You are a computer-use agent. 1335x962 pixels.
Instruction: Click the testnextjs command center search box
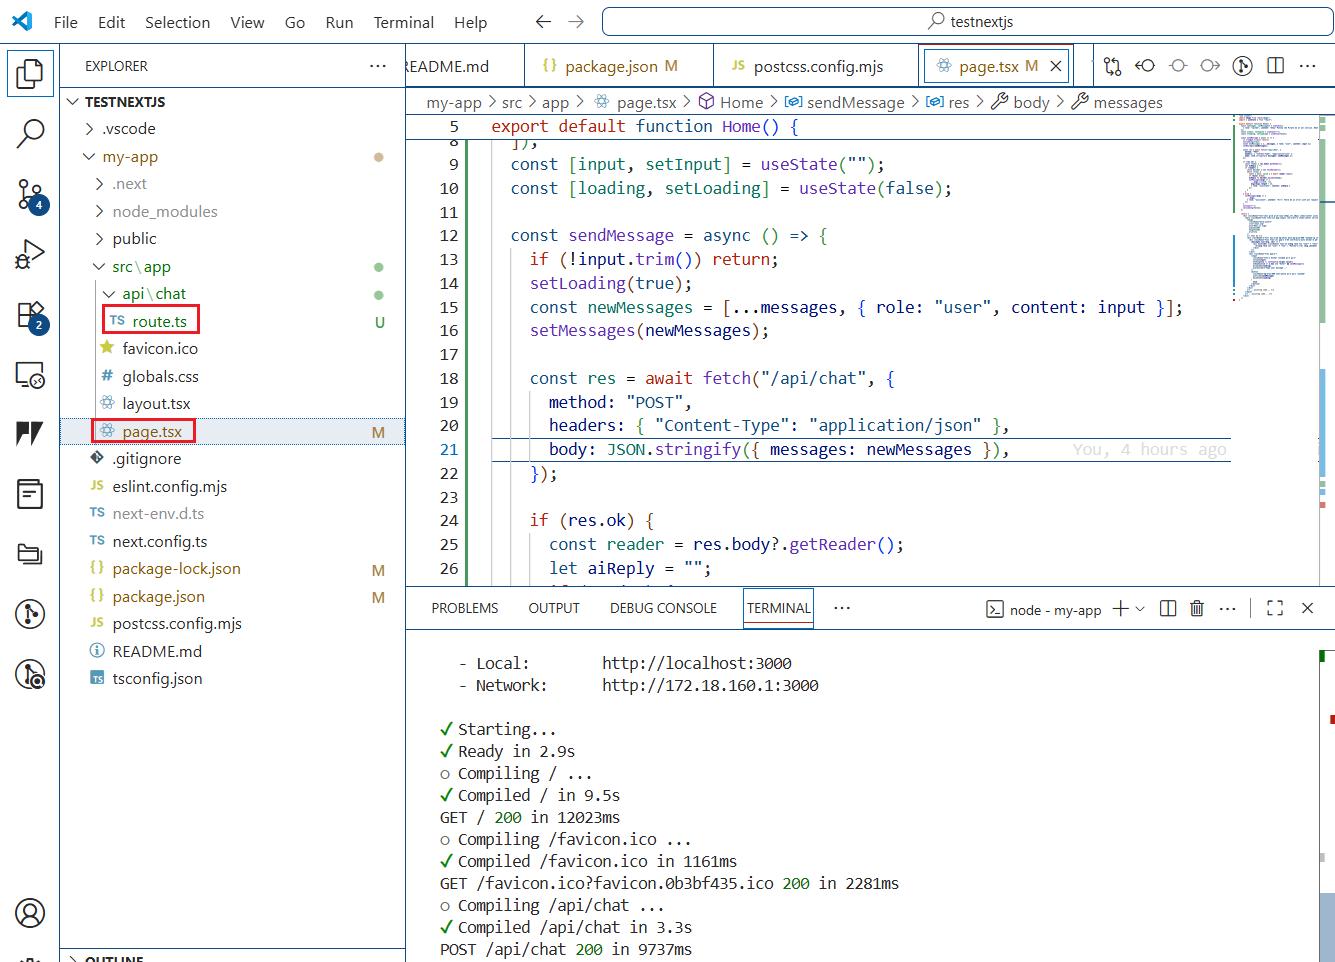[x=968, y=21]
